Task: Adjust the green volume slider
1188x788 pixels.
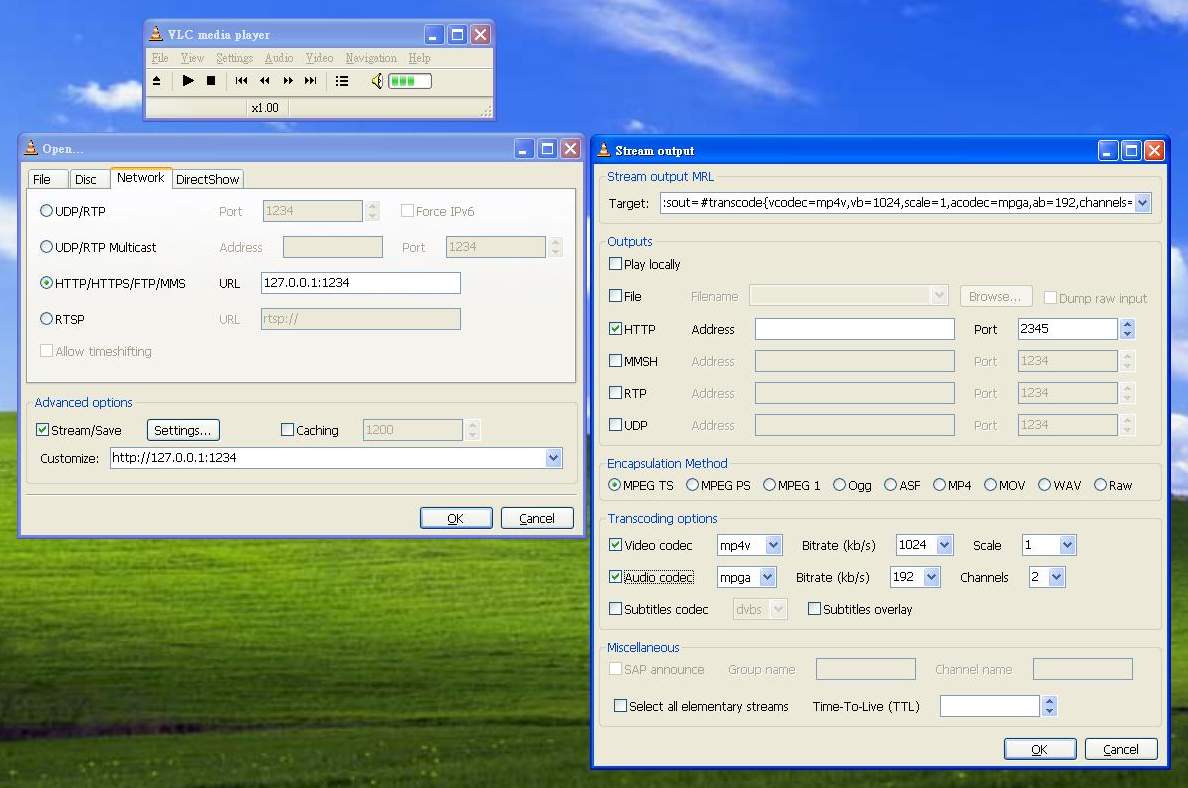Action: point(409,81)
